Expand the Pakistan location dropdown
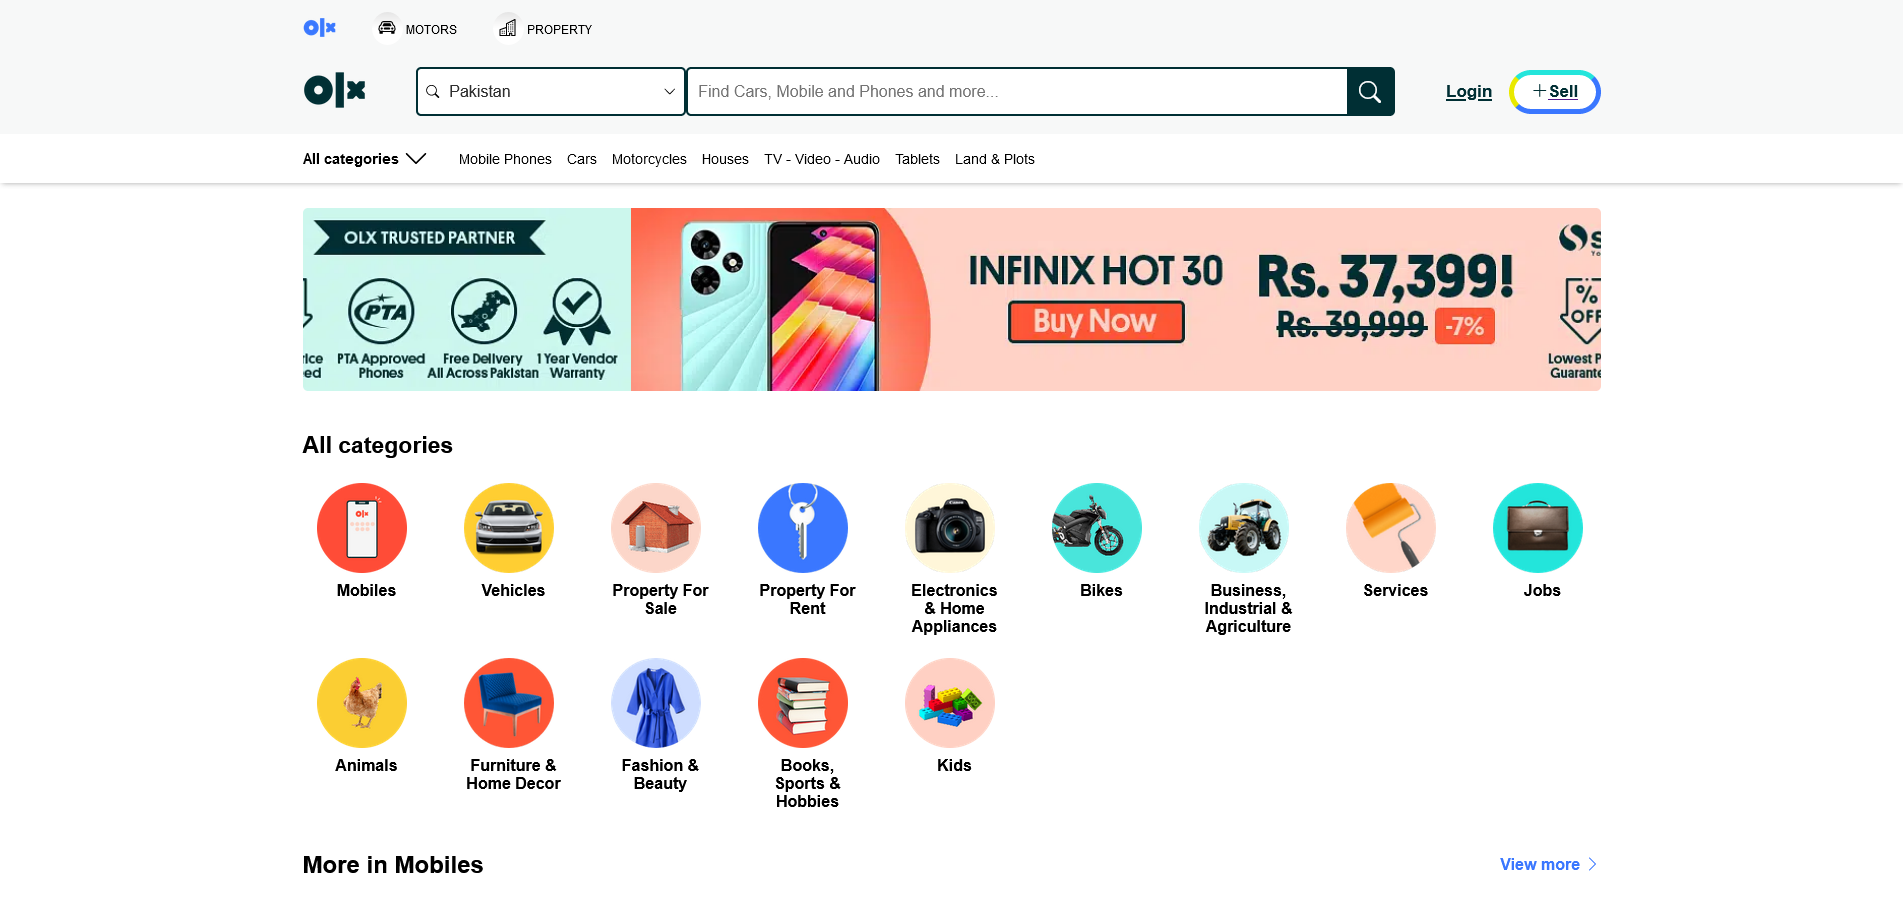The width and height of the screenshot is (1903, 899). coord(551,92)
